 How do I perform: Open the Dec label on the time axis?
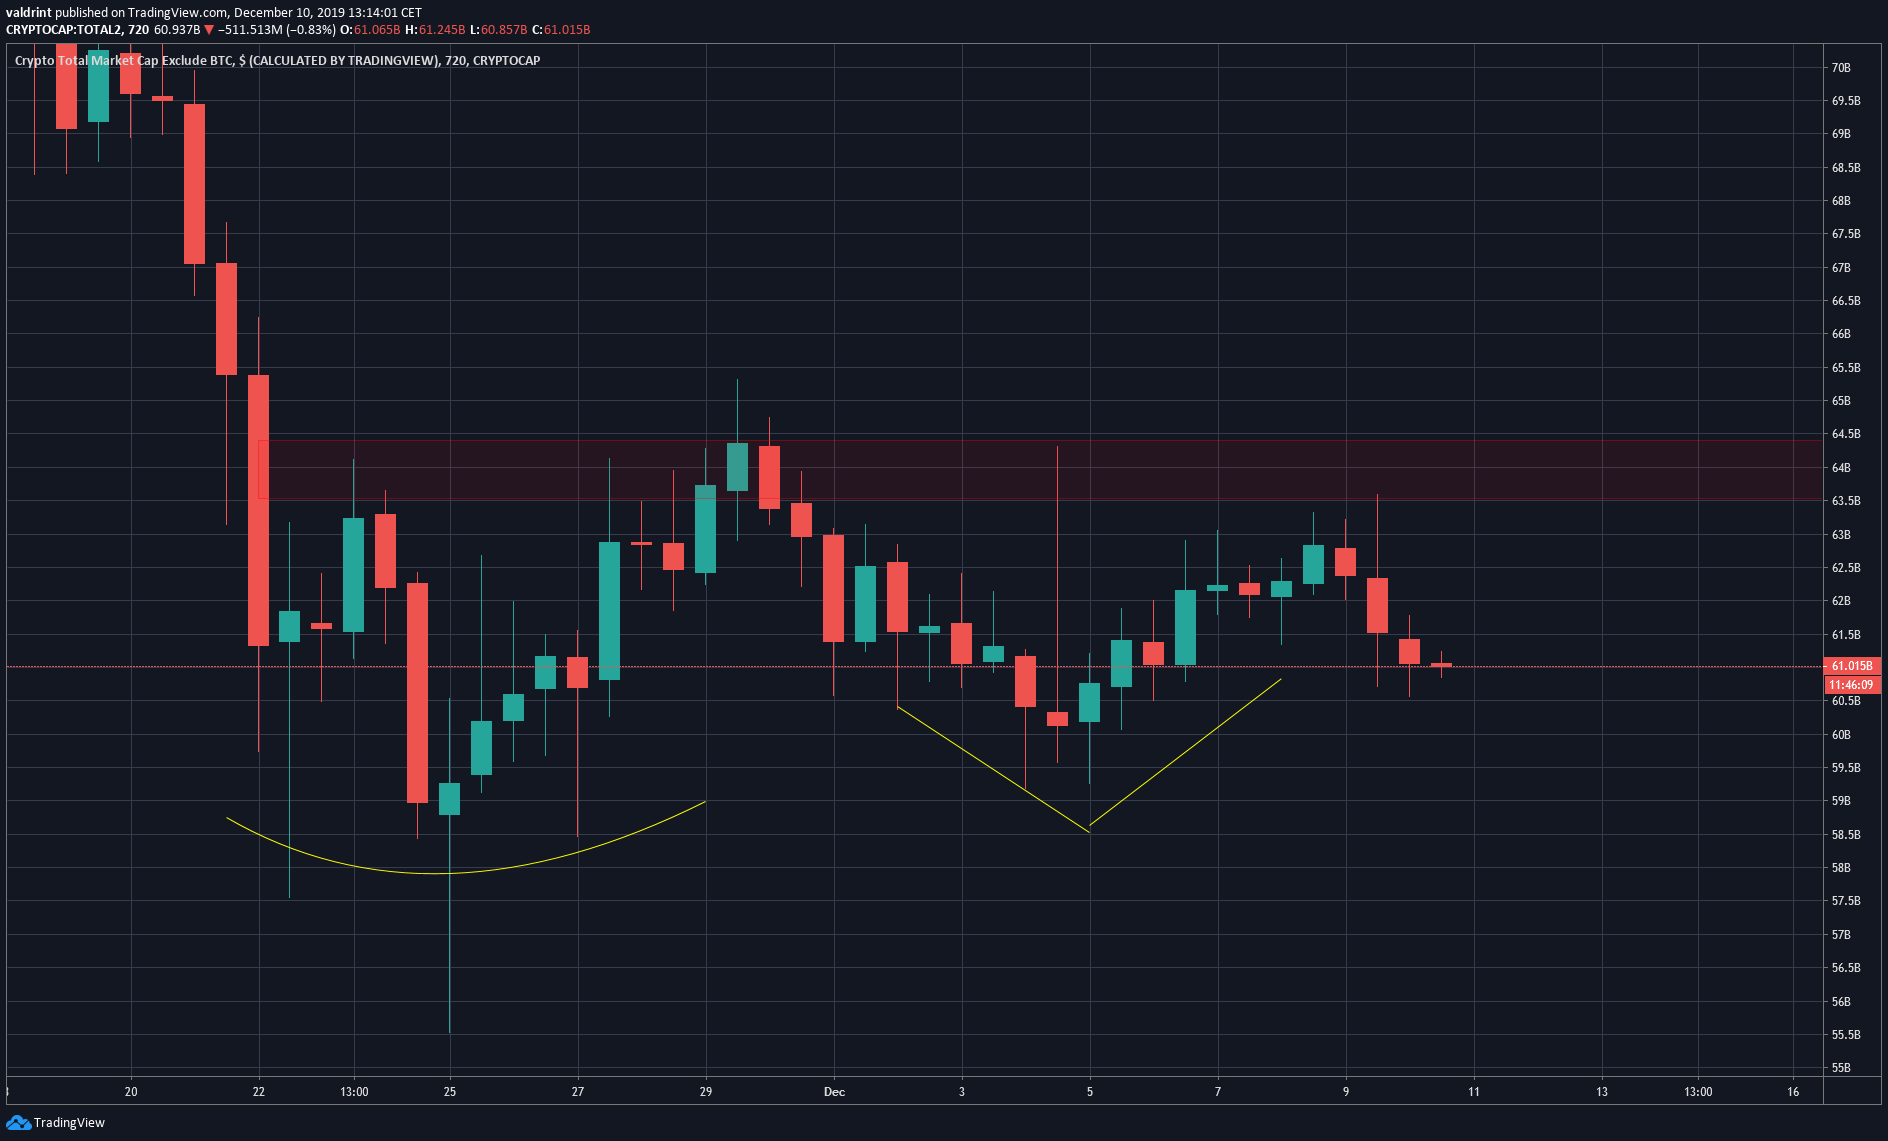tap(833, 1092)
